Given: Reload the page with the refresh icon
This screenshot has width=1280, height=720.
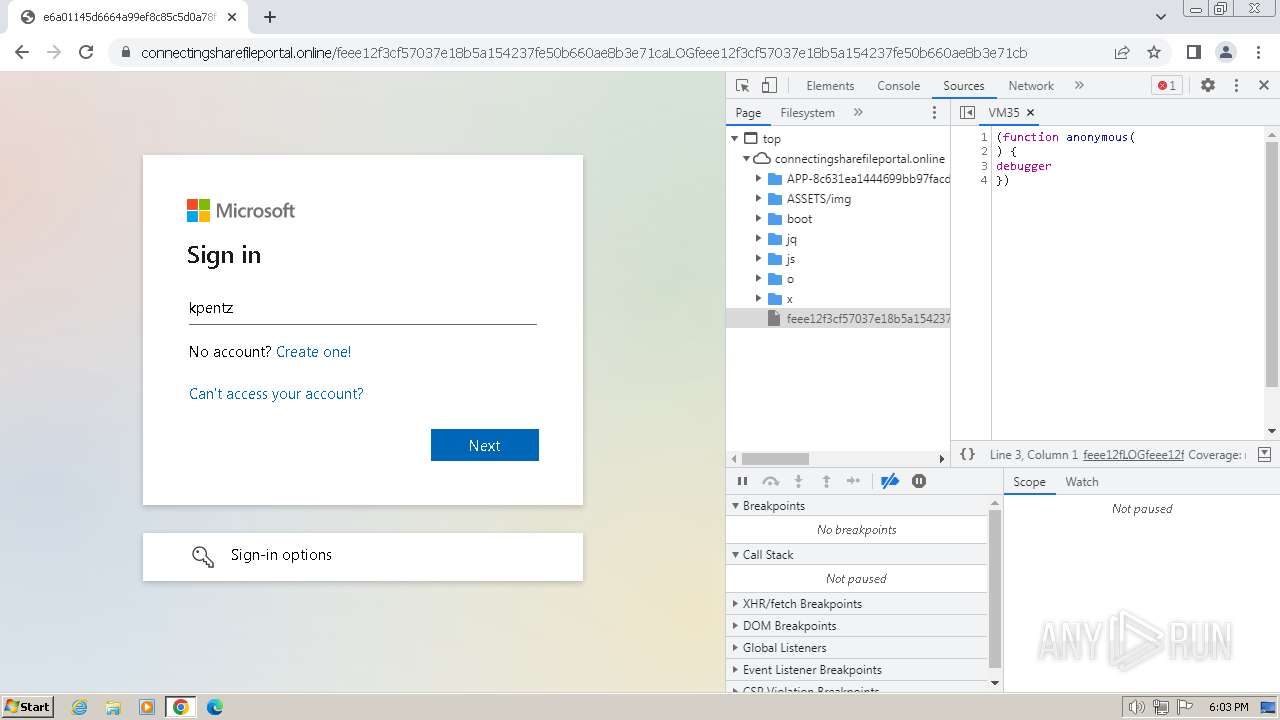Looking at the screenshot, I should (x=86, y=52).
